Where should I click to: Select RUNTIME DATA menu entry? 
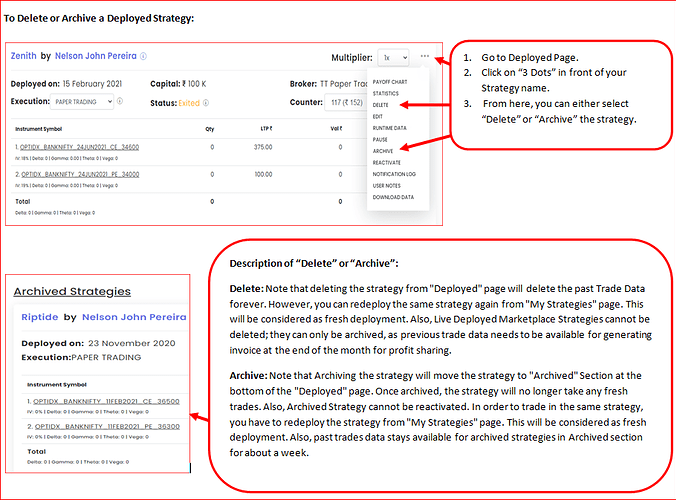389,128
